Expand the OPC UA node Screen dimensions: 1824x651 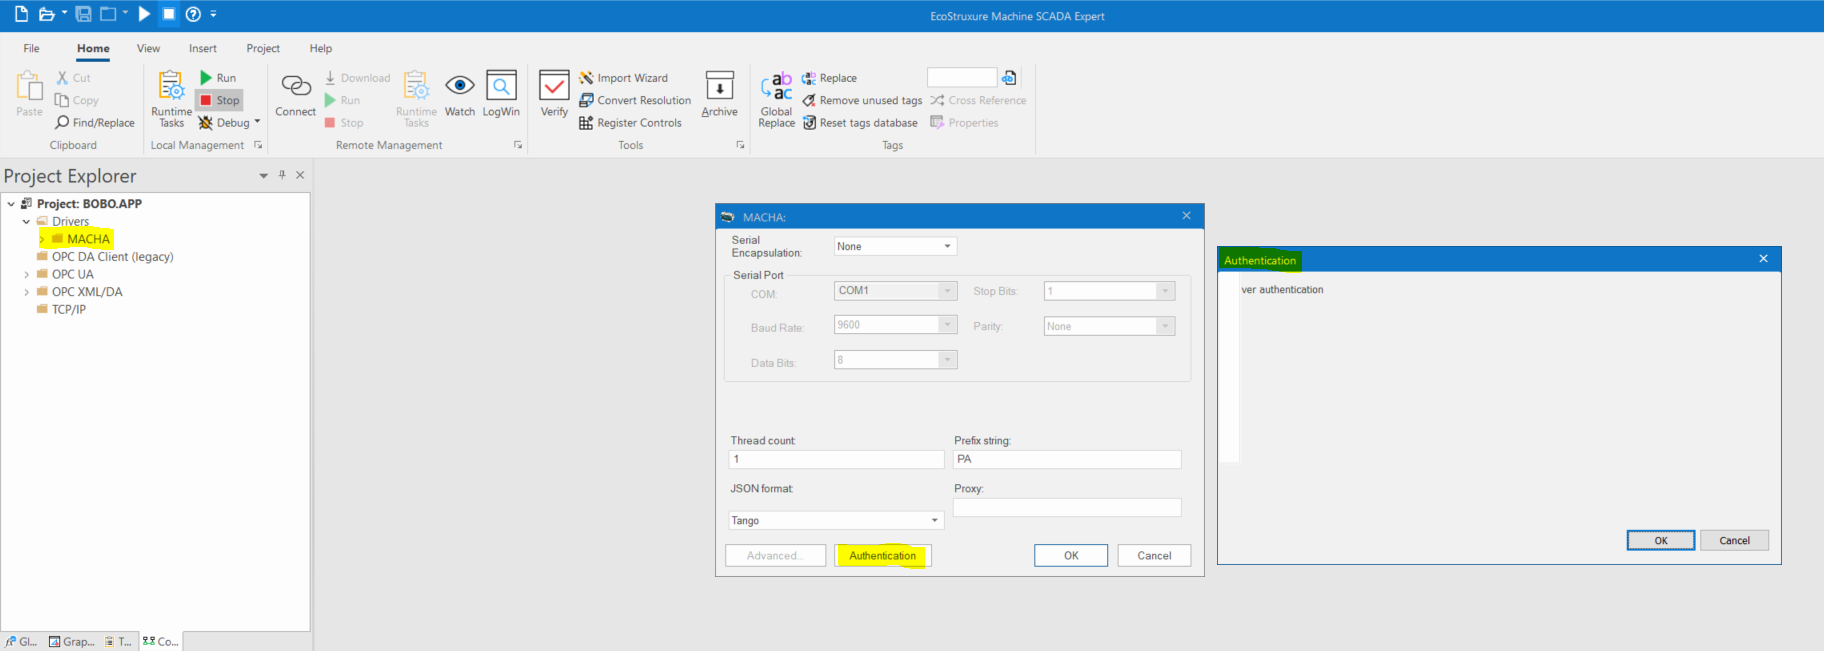(x=26, y=274)
